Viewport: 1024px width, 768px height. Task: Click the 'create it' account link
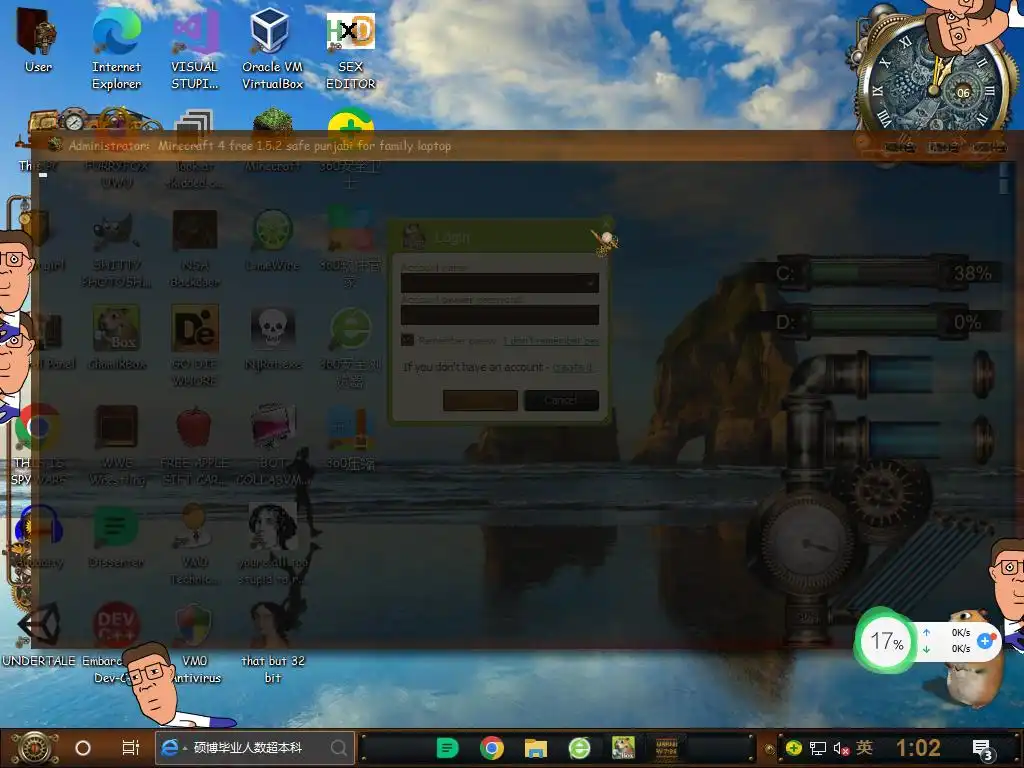[573, 367]
